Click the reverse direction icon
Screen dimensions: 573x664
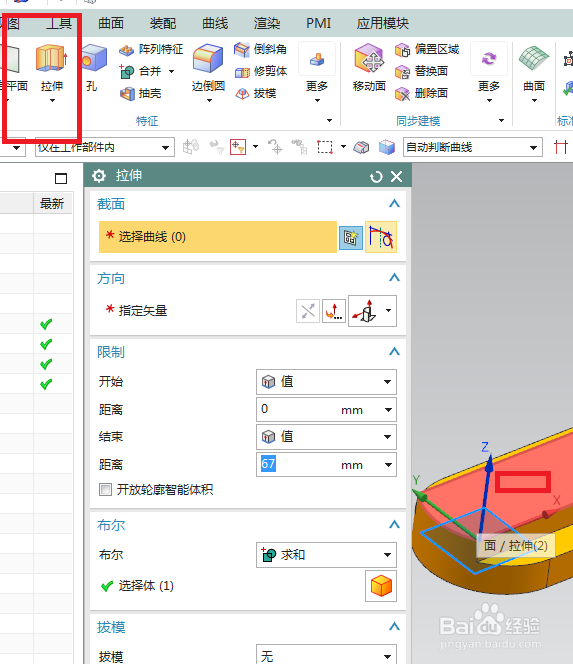click(307, 311)
